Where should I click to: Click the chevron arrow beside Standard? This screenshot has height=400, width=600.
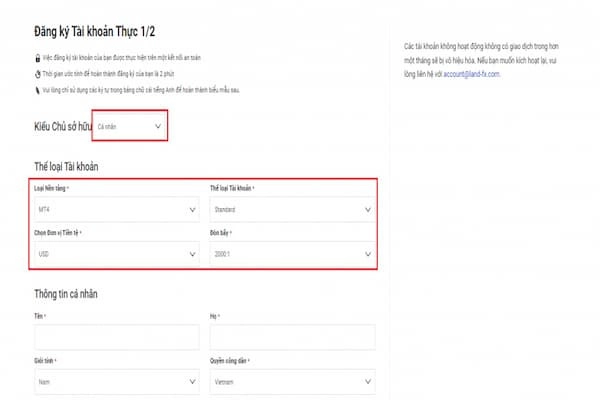pyautogui.click(x=368, y=210)
